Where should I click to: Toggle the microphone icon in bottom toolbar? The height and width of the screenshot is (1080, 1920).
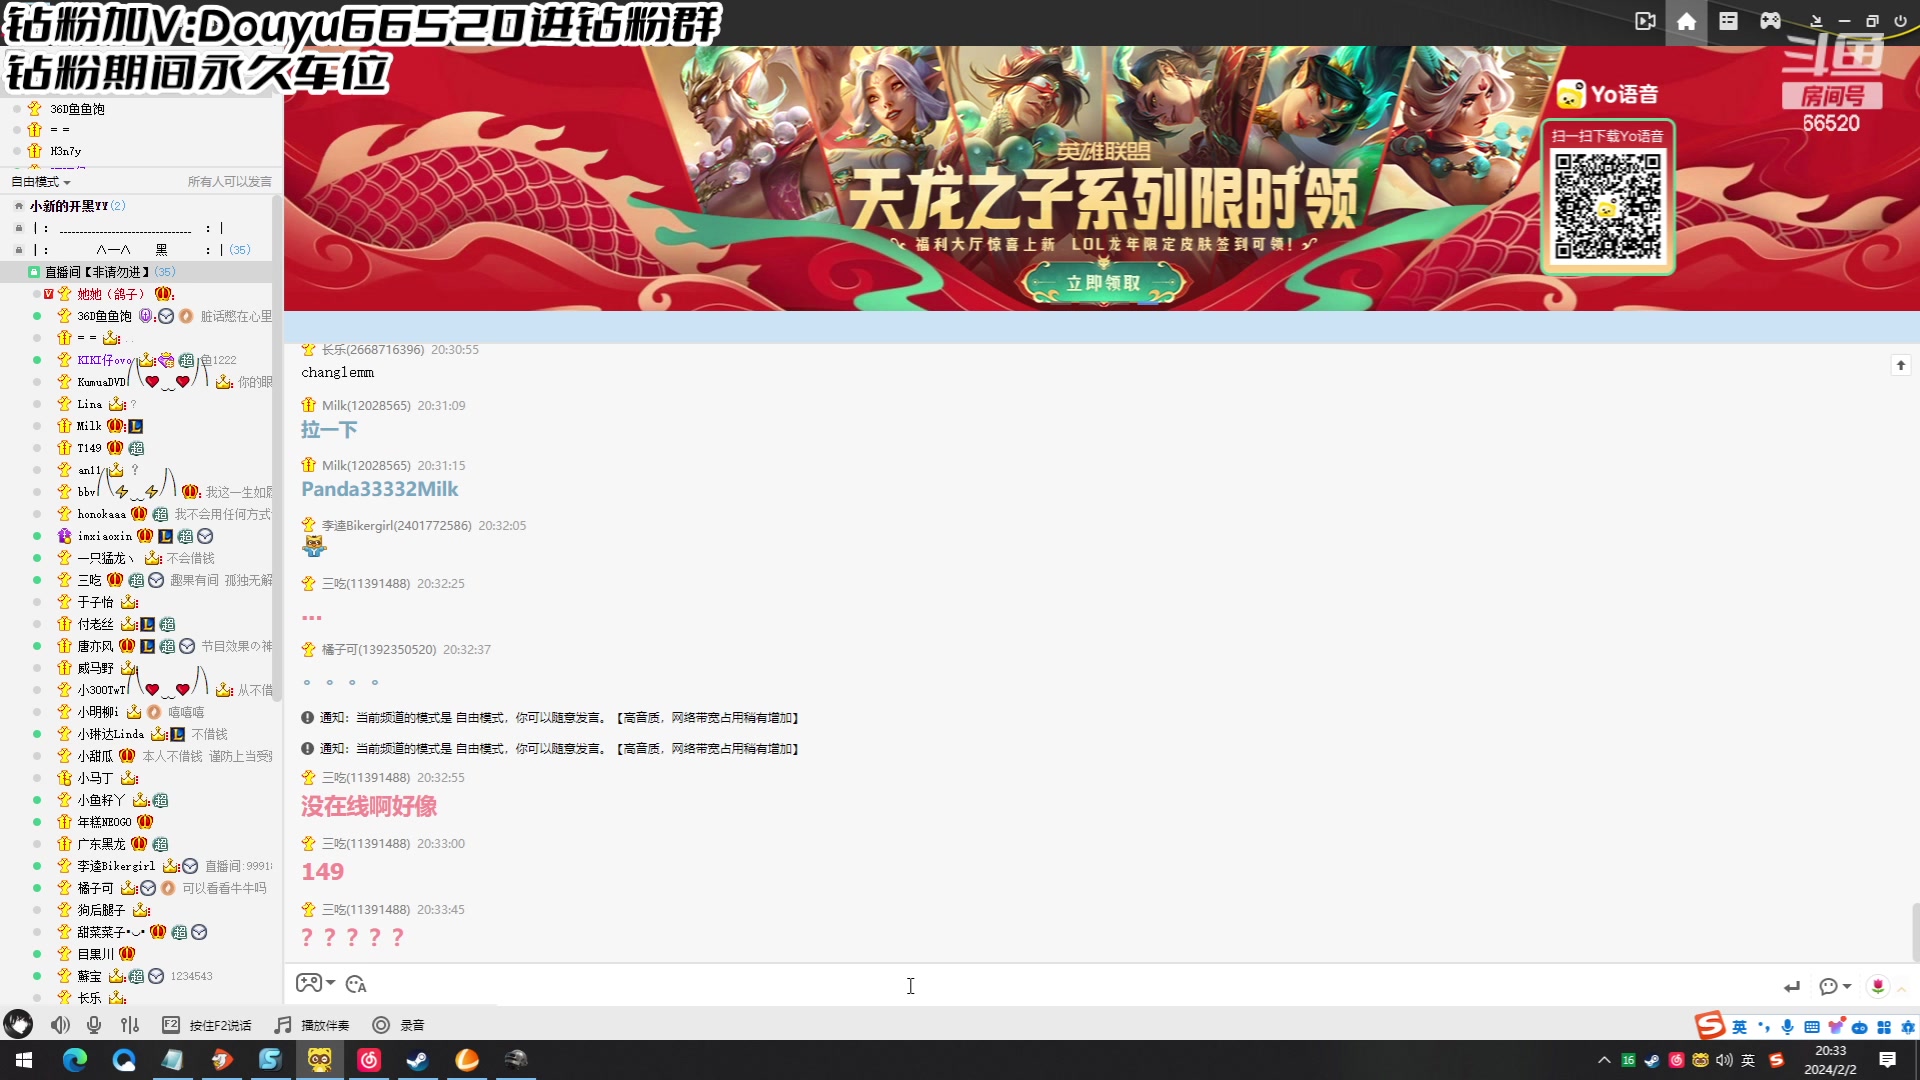(94, 1025)
